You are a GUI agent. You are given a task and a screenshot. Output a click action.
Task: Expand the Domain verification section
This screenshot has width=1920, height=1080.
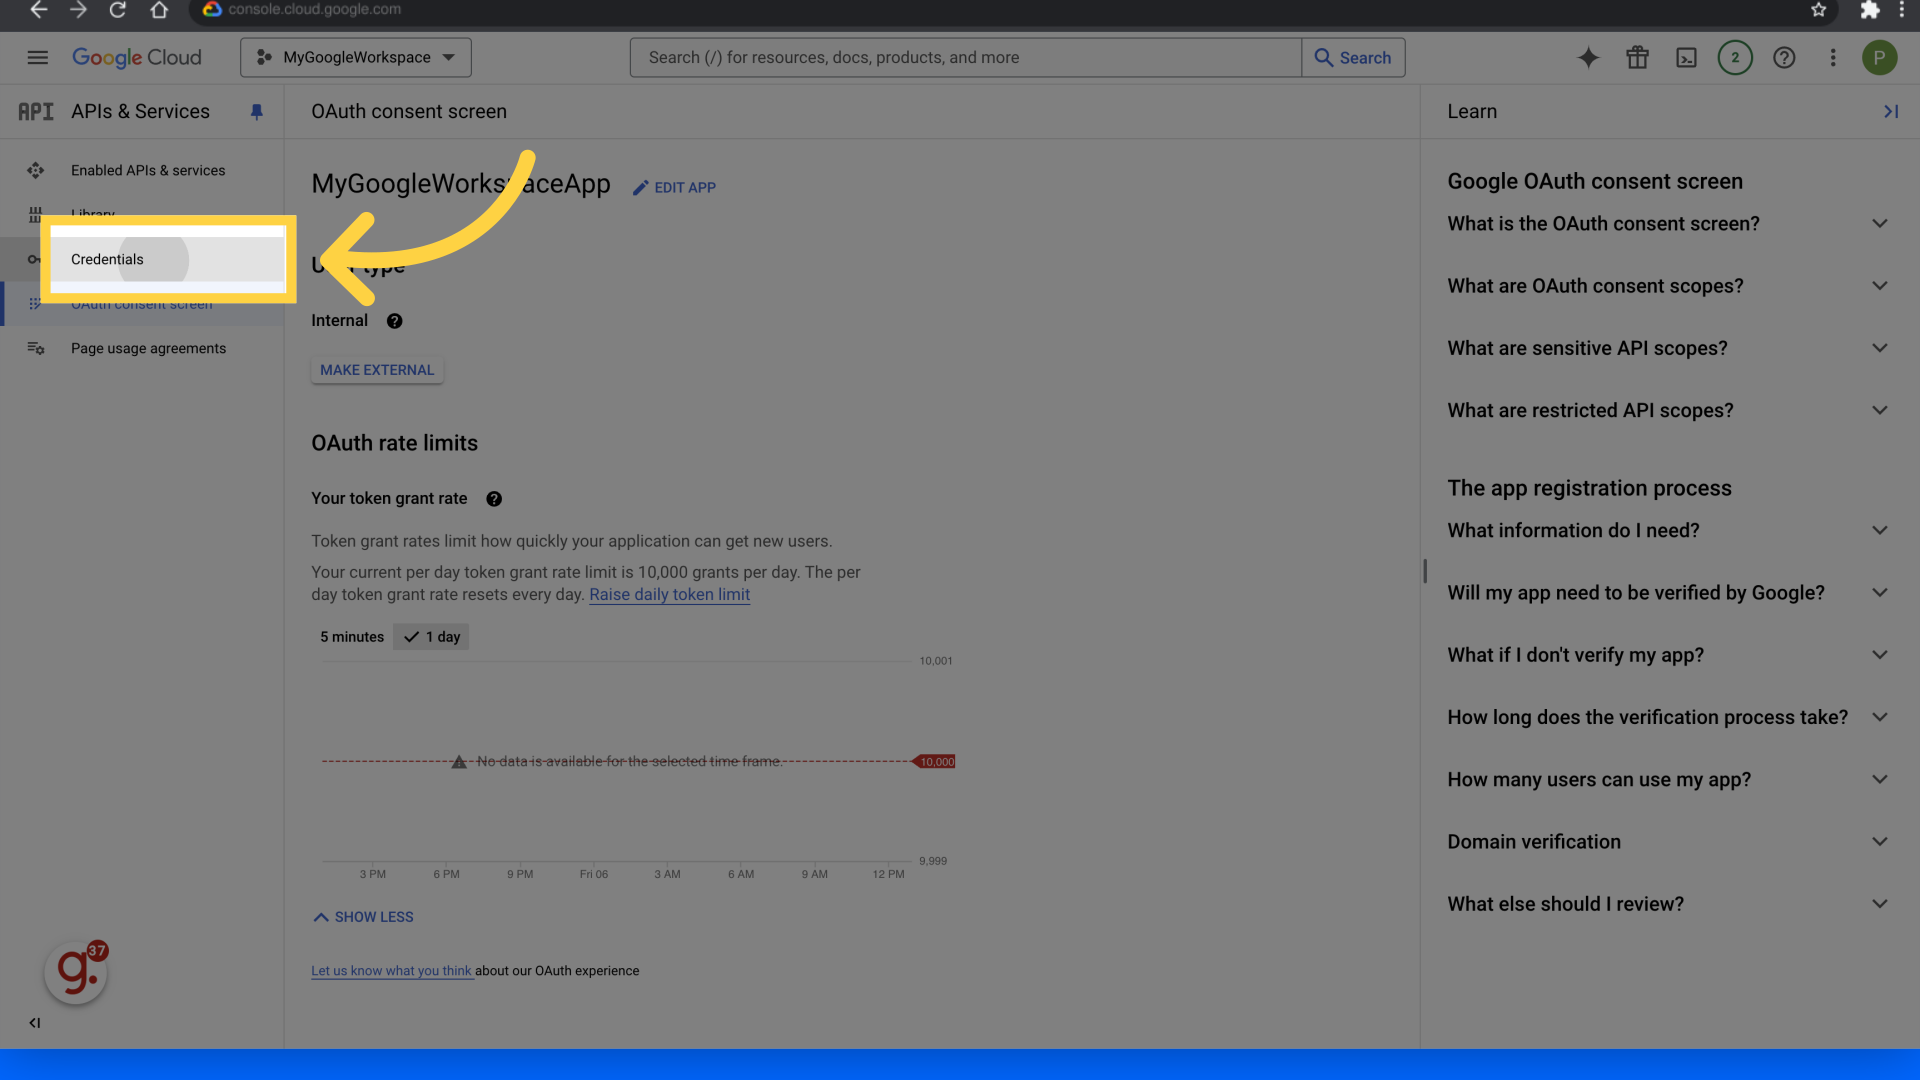pyautogui.click(x=1668, y=842)
